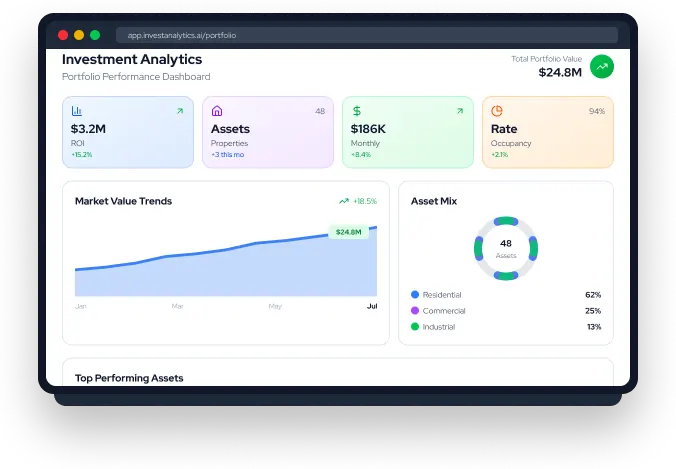Click the 13% Industrial share
Image resolution: width=676 pixels, height=469 pixels.
pos(594,327)
